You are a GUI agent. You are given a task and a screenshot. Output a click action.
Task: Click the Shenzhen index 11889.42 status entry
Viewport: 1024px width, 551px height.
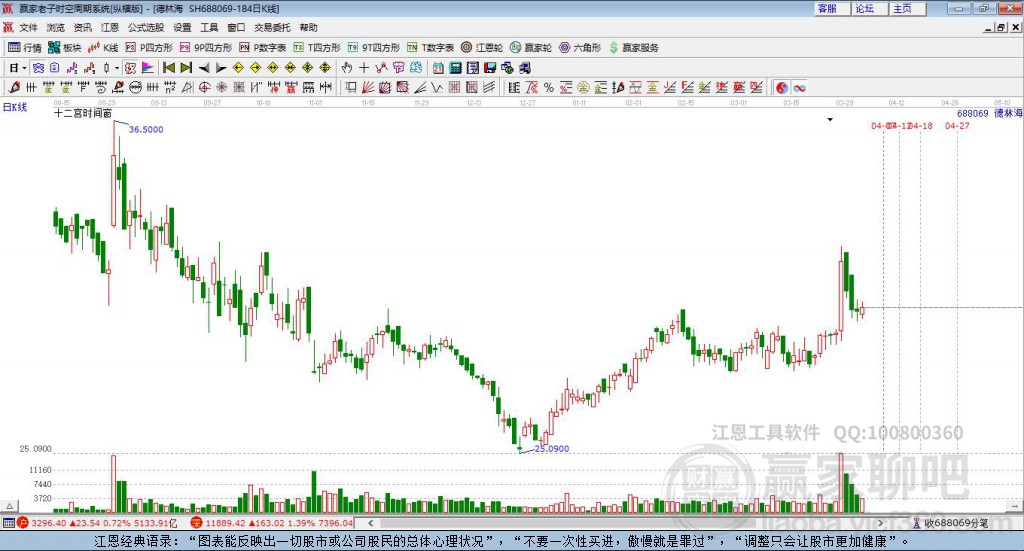(x=272, y=523)
